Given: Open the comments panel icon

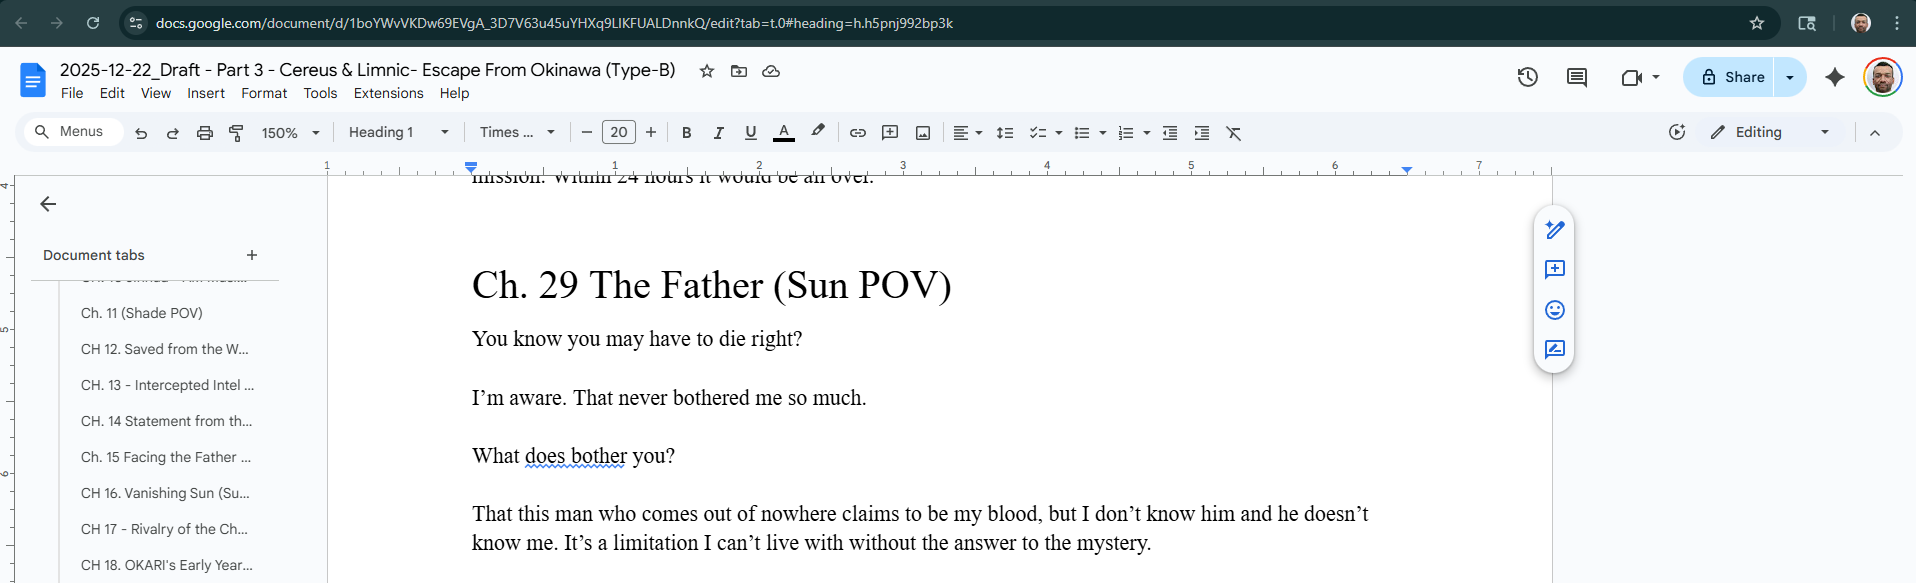Looking at the screenshot, I should coord(1577,77).
